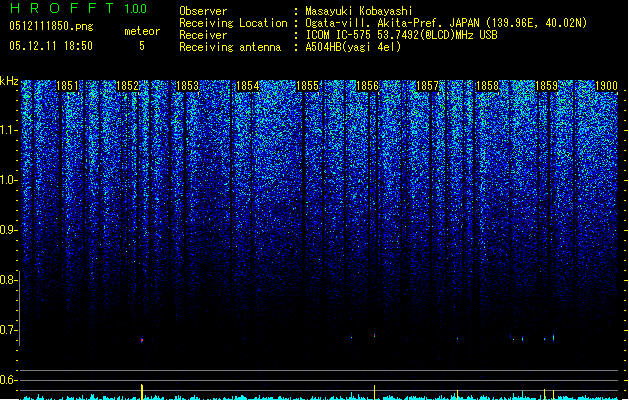
Task: Click the 1854 time marker
Action: point(248,86)
